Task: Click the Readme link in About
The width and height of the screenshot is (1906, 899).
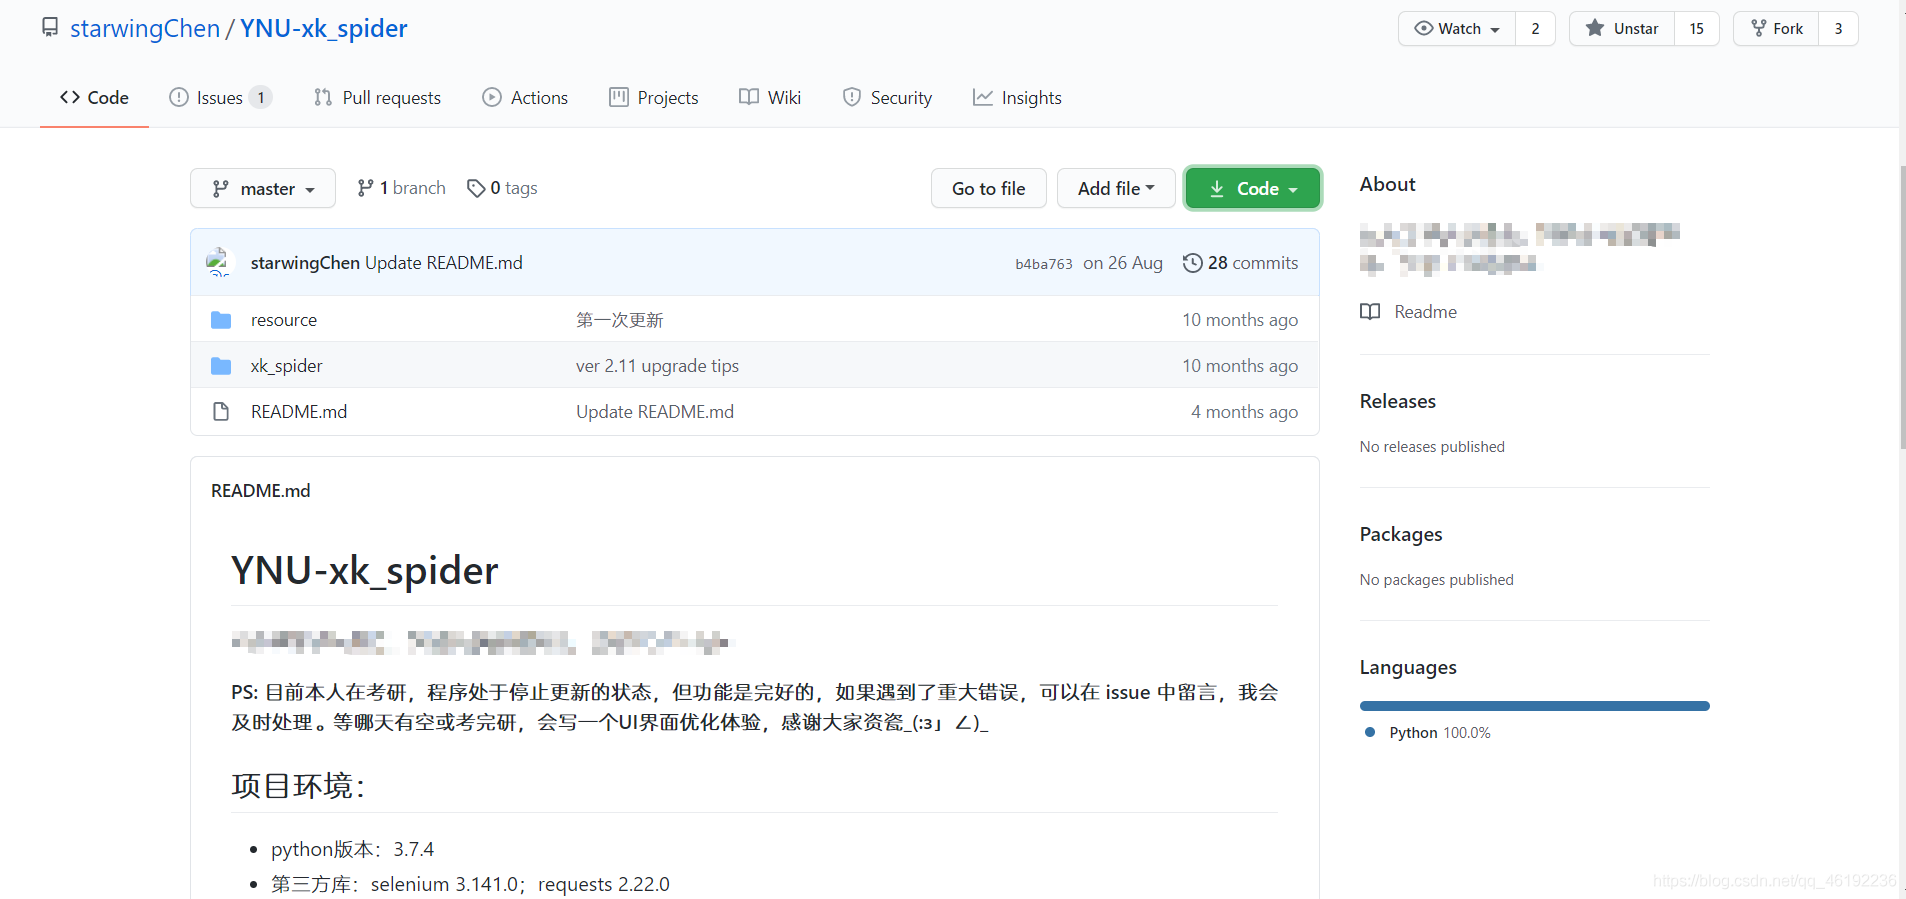Action: tap(1425, 312)
